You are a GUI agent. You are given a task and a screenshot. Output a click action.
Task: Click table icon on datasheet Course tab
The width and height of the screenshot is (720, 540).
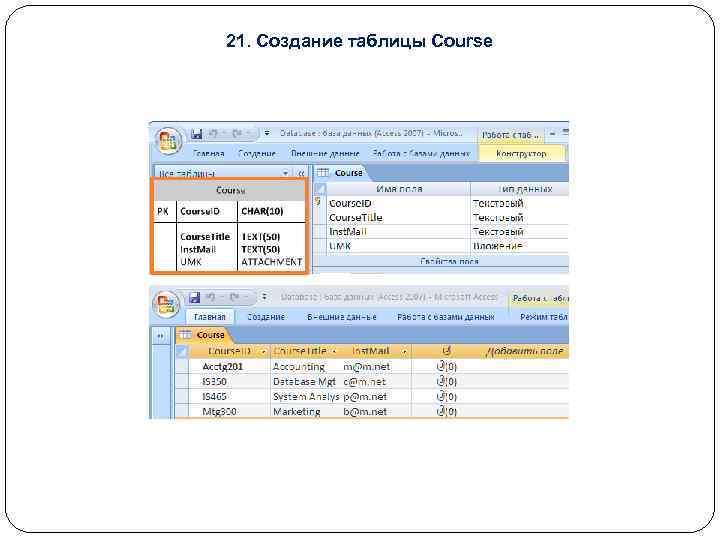pyautogui.click(x=185, y=335)
